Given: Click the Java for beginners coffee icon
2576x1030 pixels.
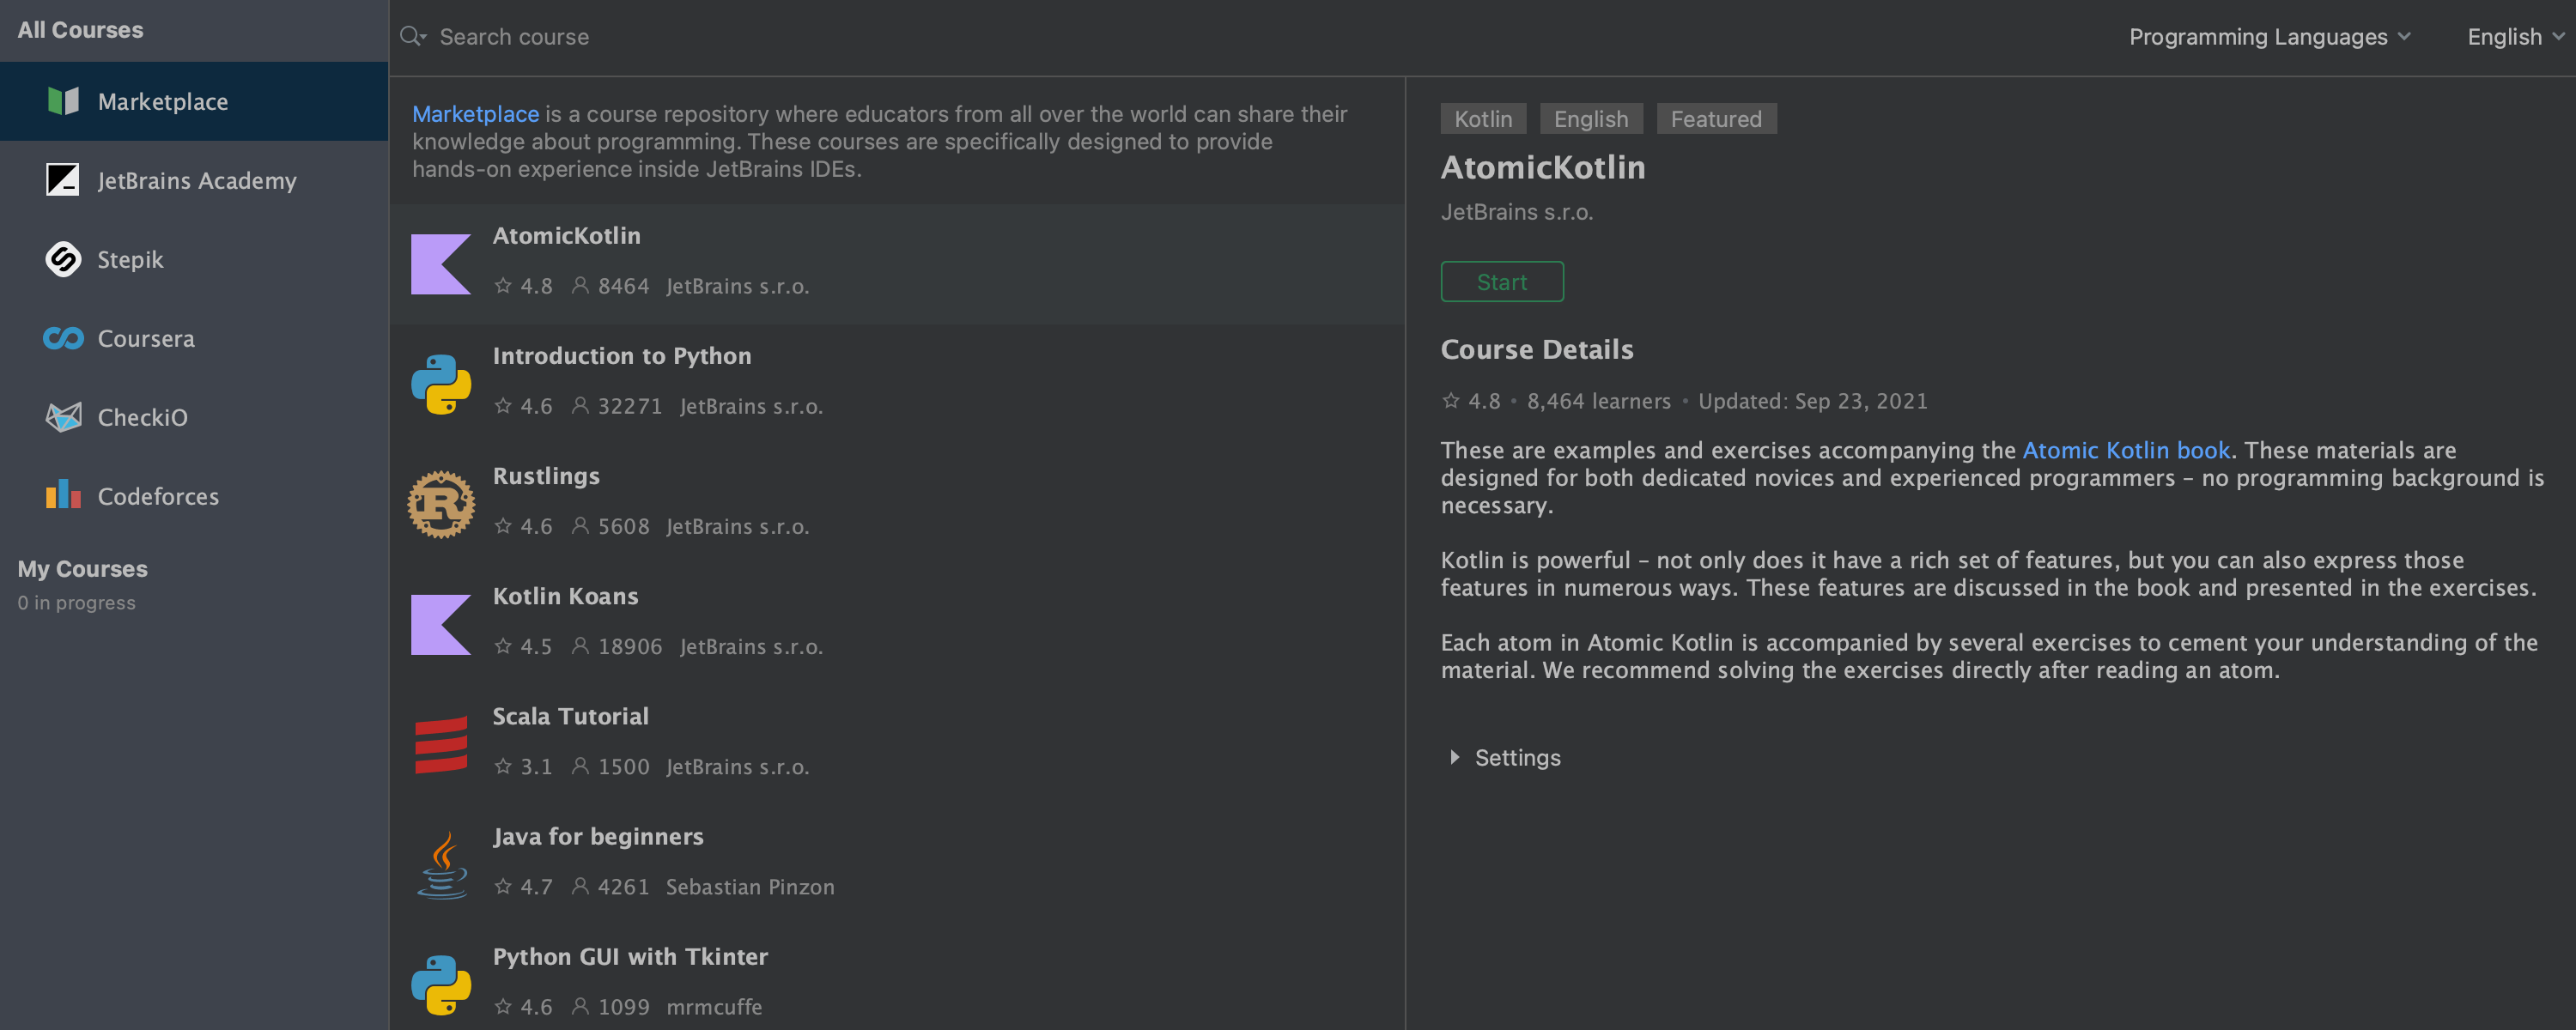Looking at the screenshot, I should tap(441, 865).
